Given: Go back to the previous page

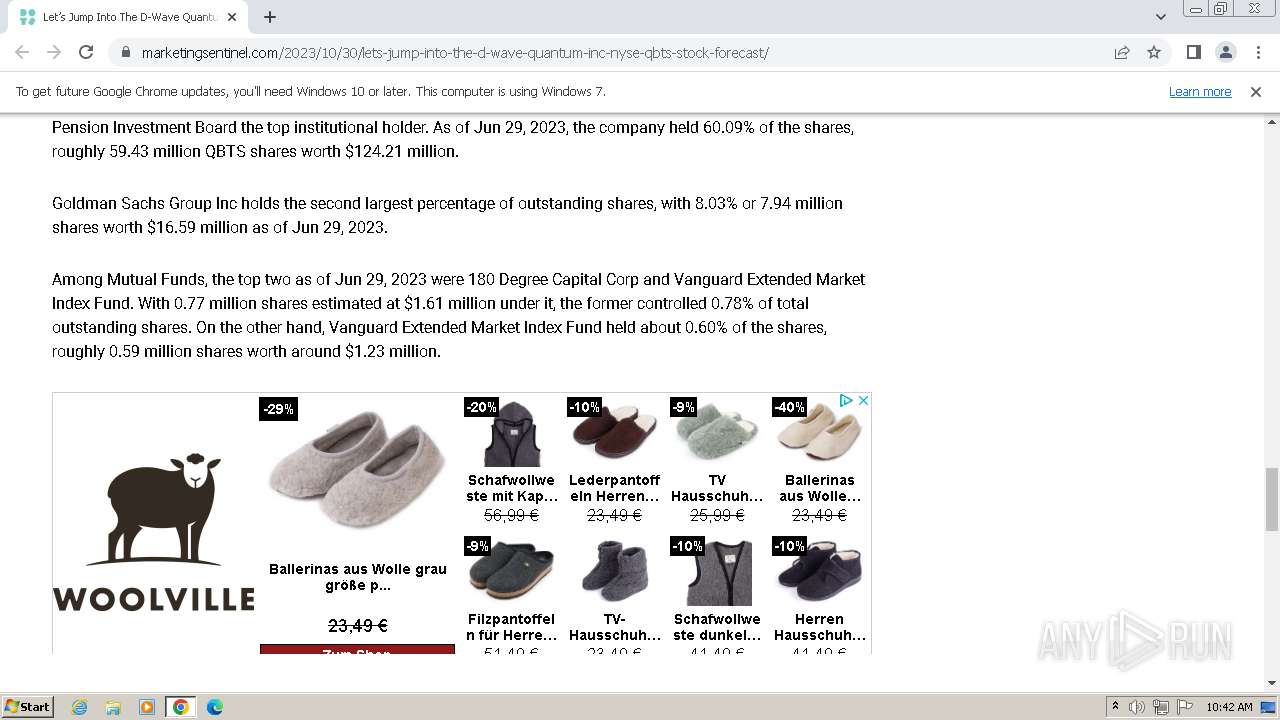Looking at the screenshot, I should pyautogui.click(x=22, y=52).
